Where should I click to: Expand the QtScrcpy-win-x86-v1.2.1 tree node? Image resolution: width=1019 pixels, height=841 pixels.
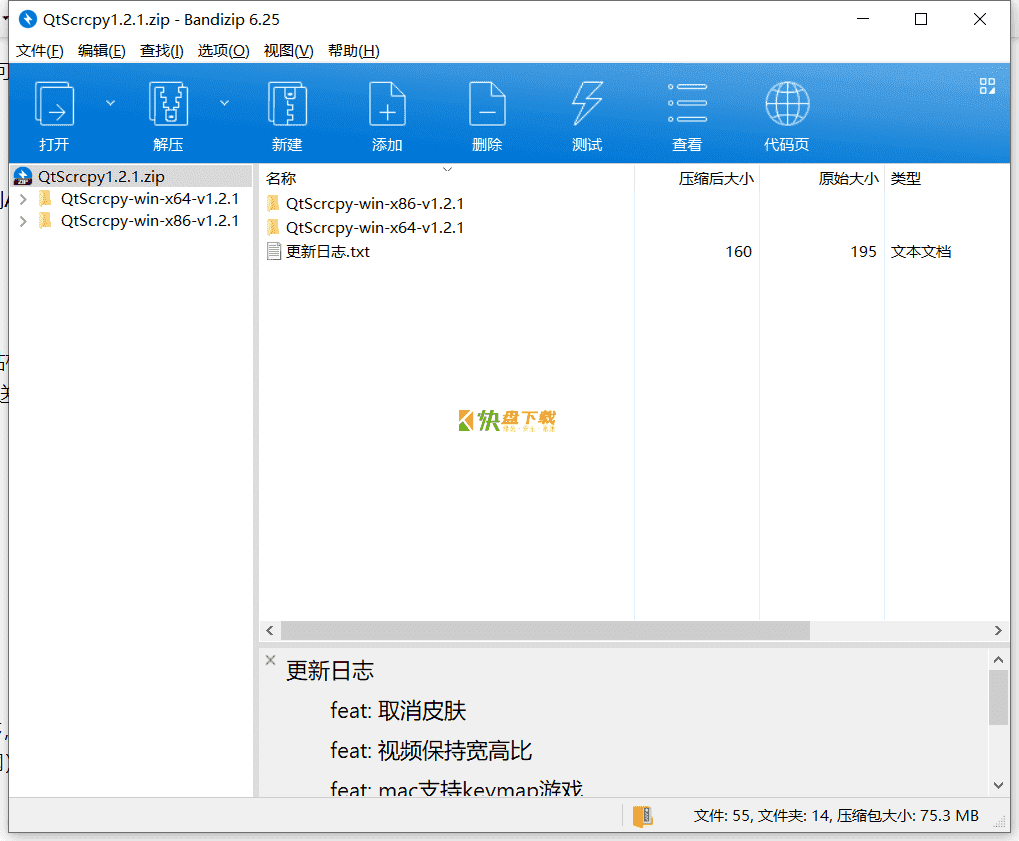pos(23,221)
